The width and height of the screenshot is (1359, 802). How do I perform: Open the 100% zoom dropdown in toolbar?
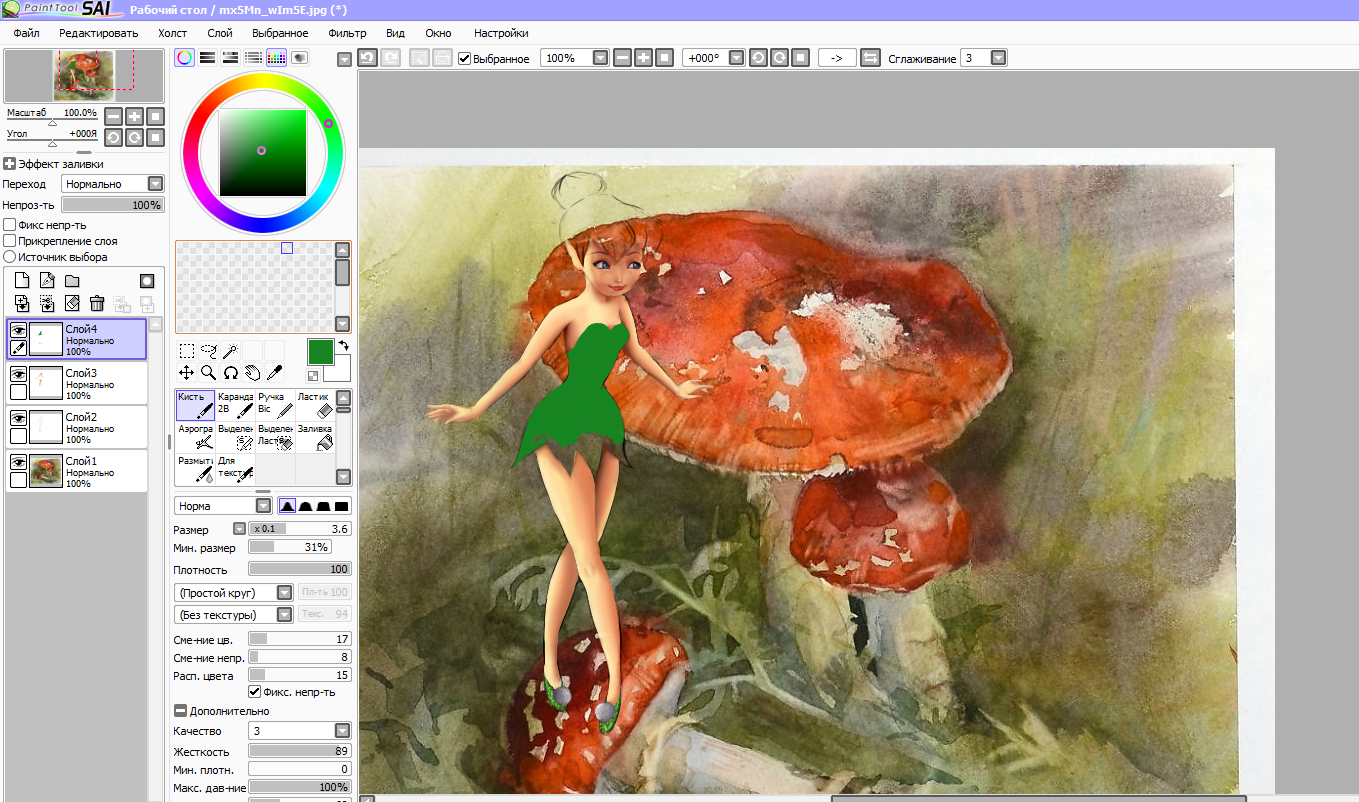[600, 58]
